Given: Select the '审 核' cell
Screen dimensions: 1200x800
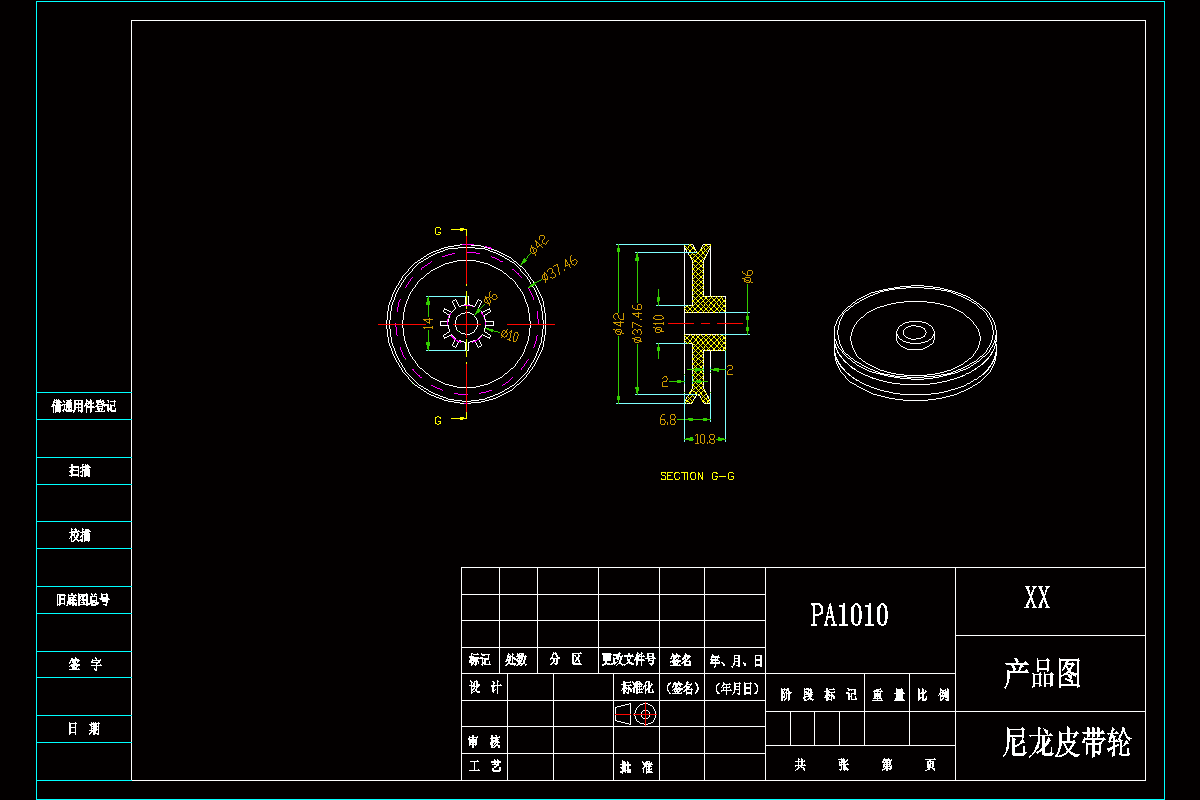Looking at the screenshot, I should (x=484, y=740).
